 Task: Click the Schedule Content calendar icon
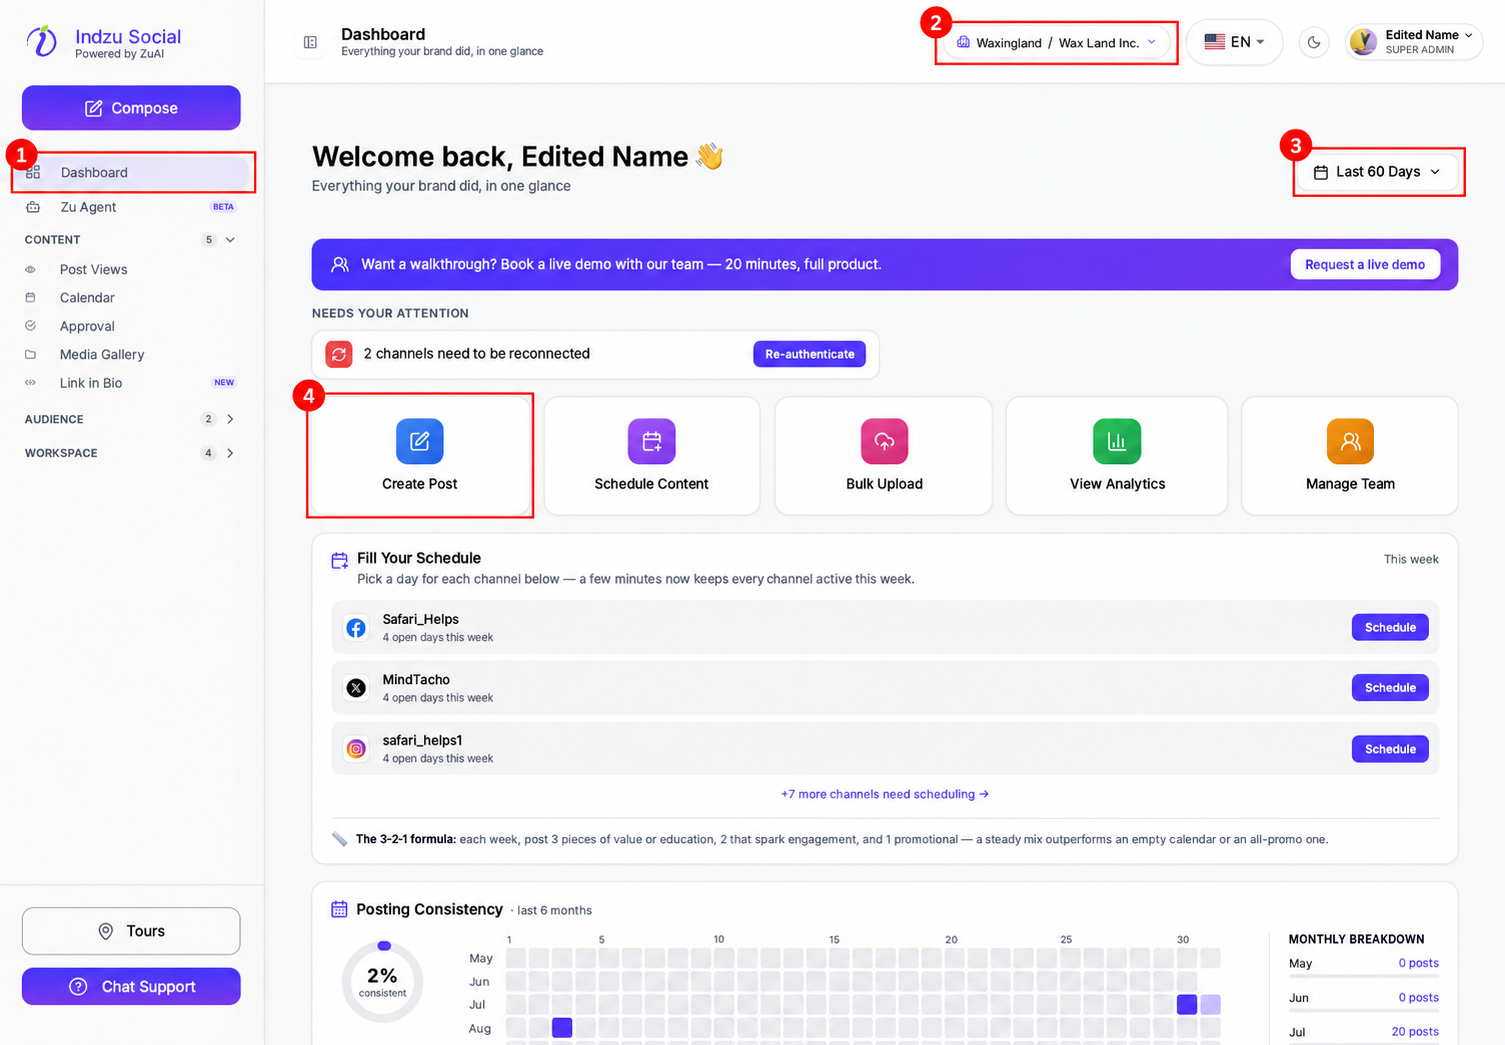tap(652, 441)
